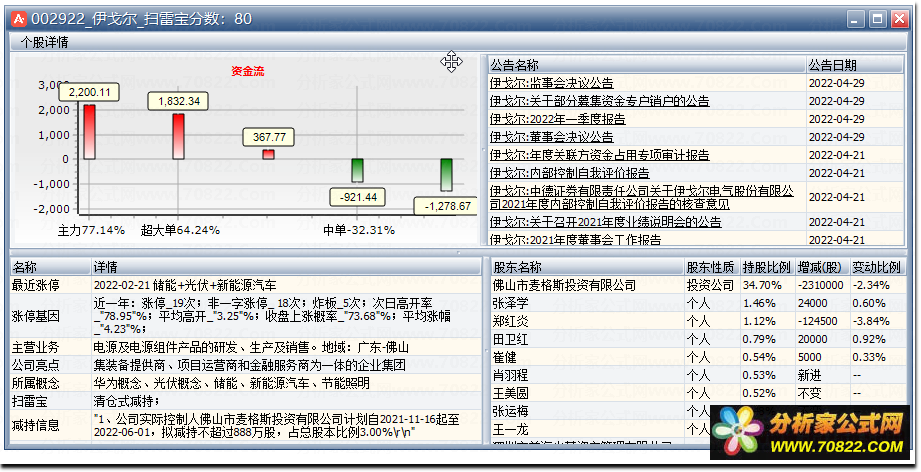921x472 pixels.
Task: Select the 367.77 red bar in chart
Action: tap(268, 154)
